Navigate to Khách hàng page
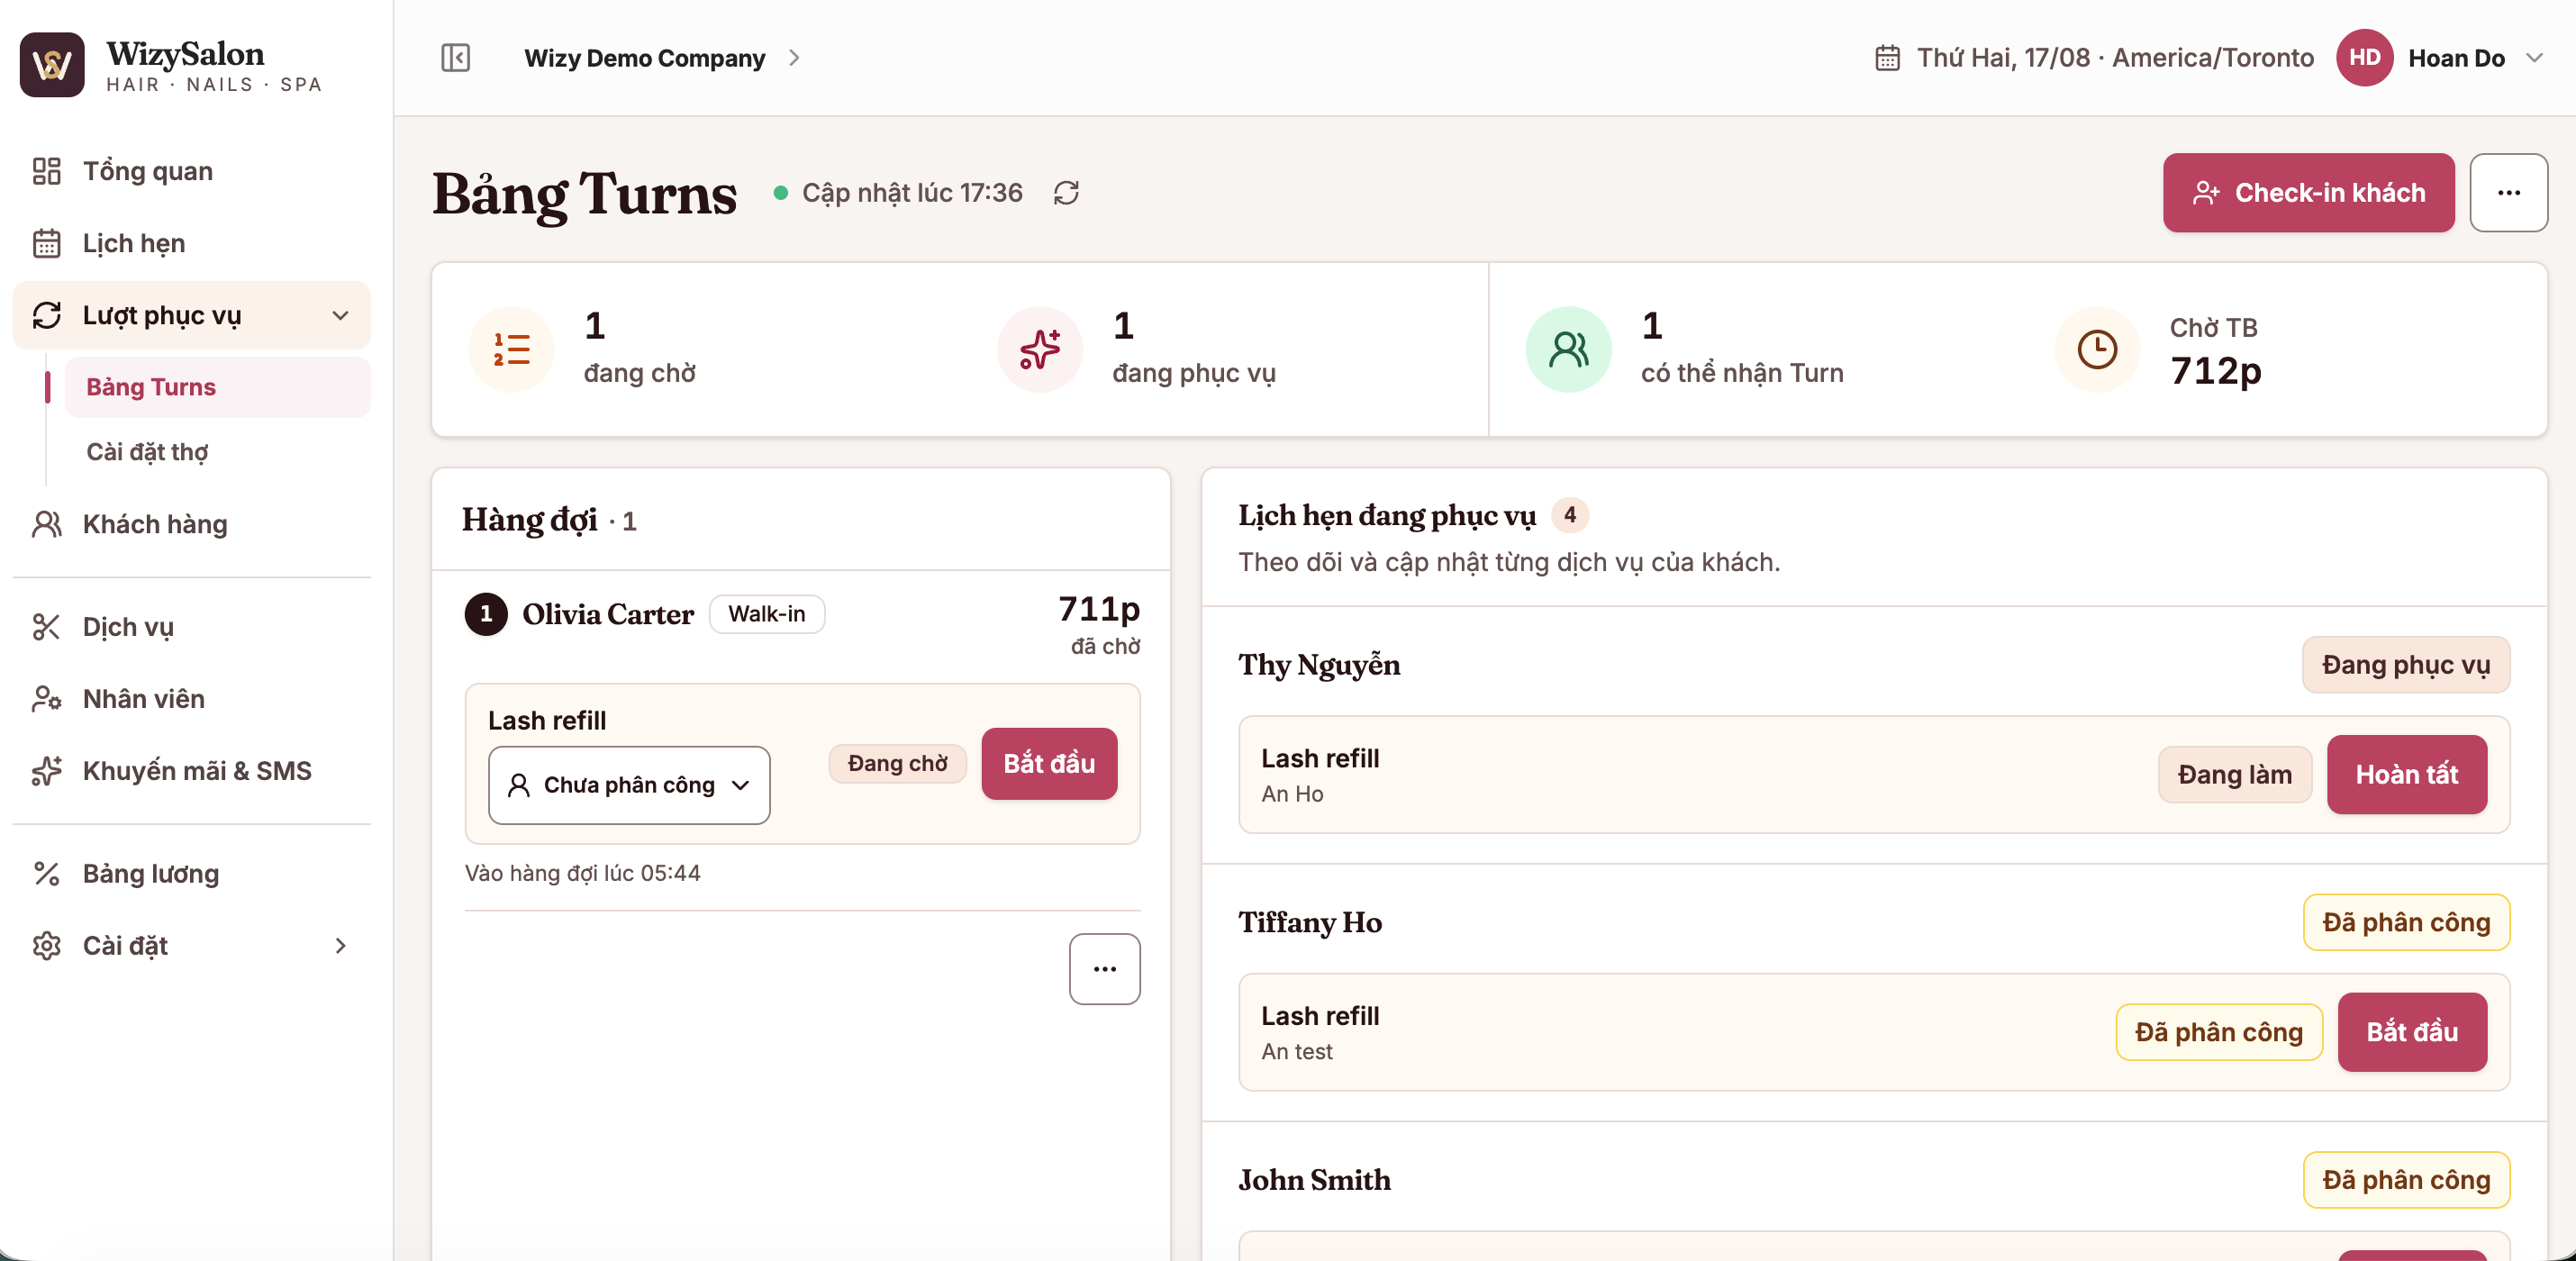Viewport: 2576px width, 1261px height. pyautogui.click(x=191, y=524)
